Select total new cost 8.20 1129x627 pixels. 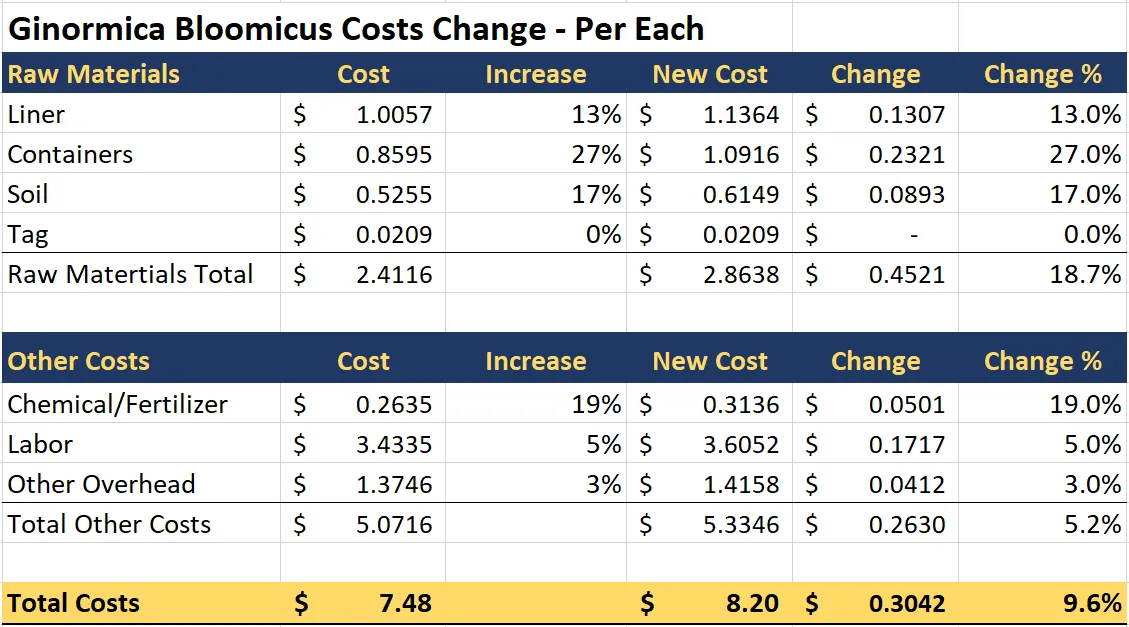pyautogui.click(x=752, y=603)
